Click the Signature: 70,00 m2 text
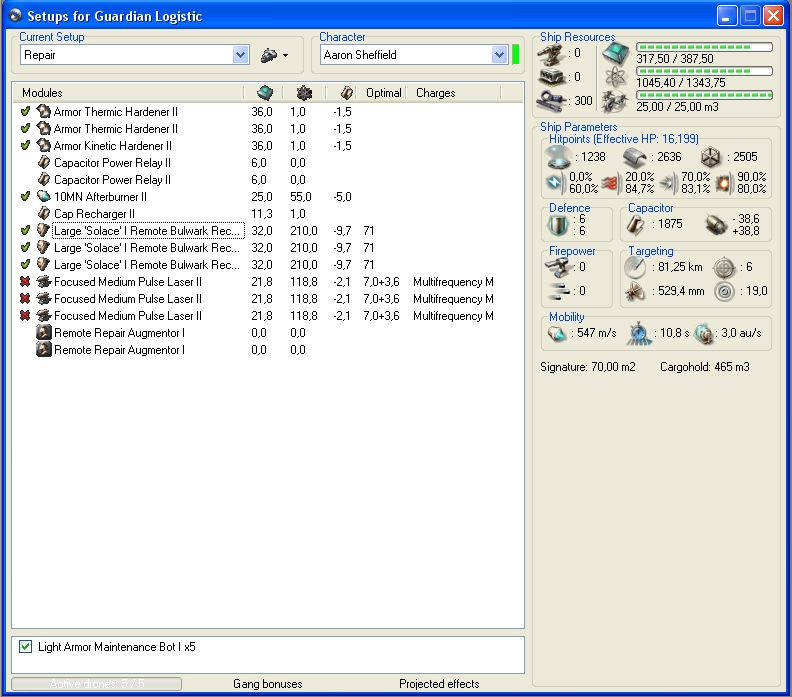 tap(588, 367)
